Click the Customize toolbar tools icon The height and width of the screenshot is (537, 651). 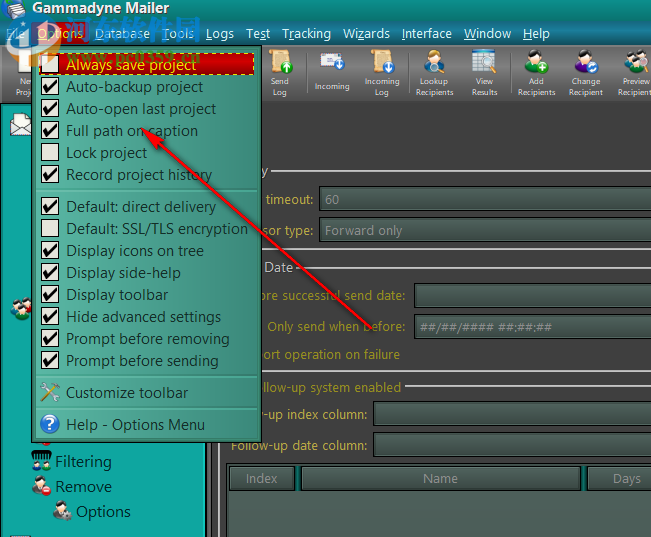coord(50,392)
